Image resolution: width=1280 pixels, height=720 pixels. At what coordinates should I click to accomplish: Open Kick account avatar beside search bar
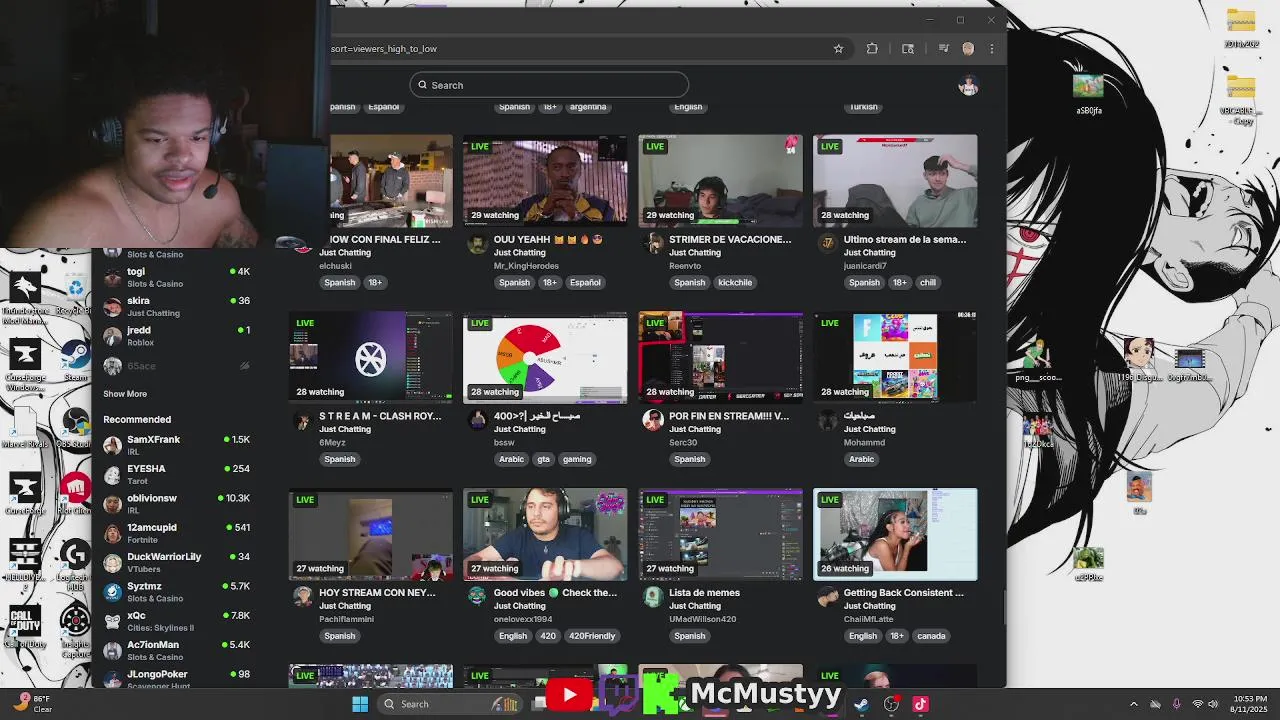point(968,86)
